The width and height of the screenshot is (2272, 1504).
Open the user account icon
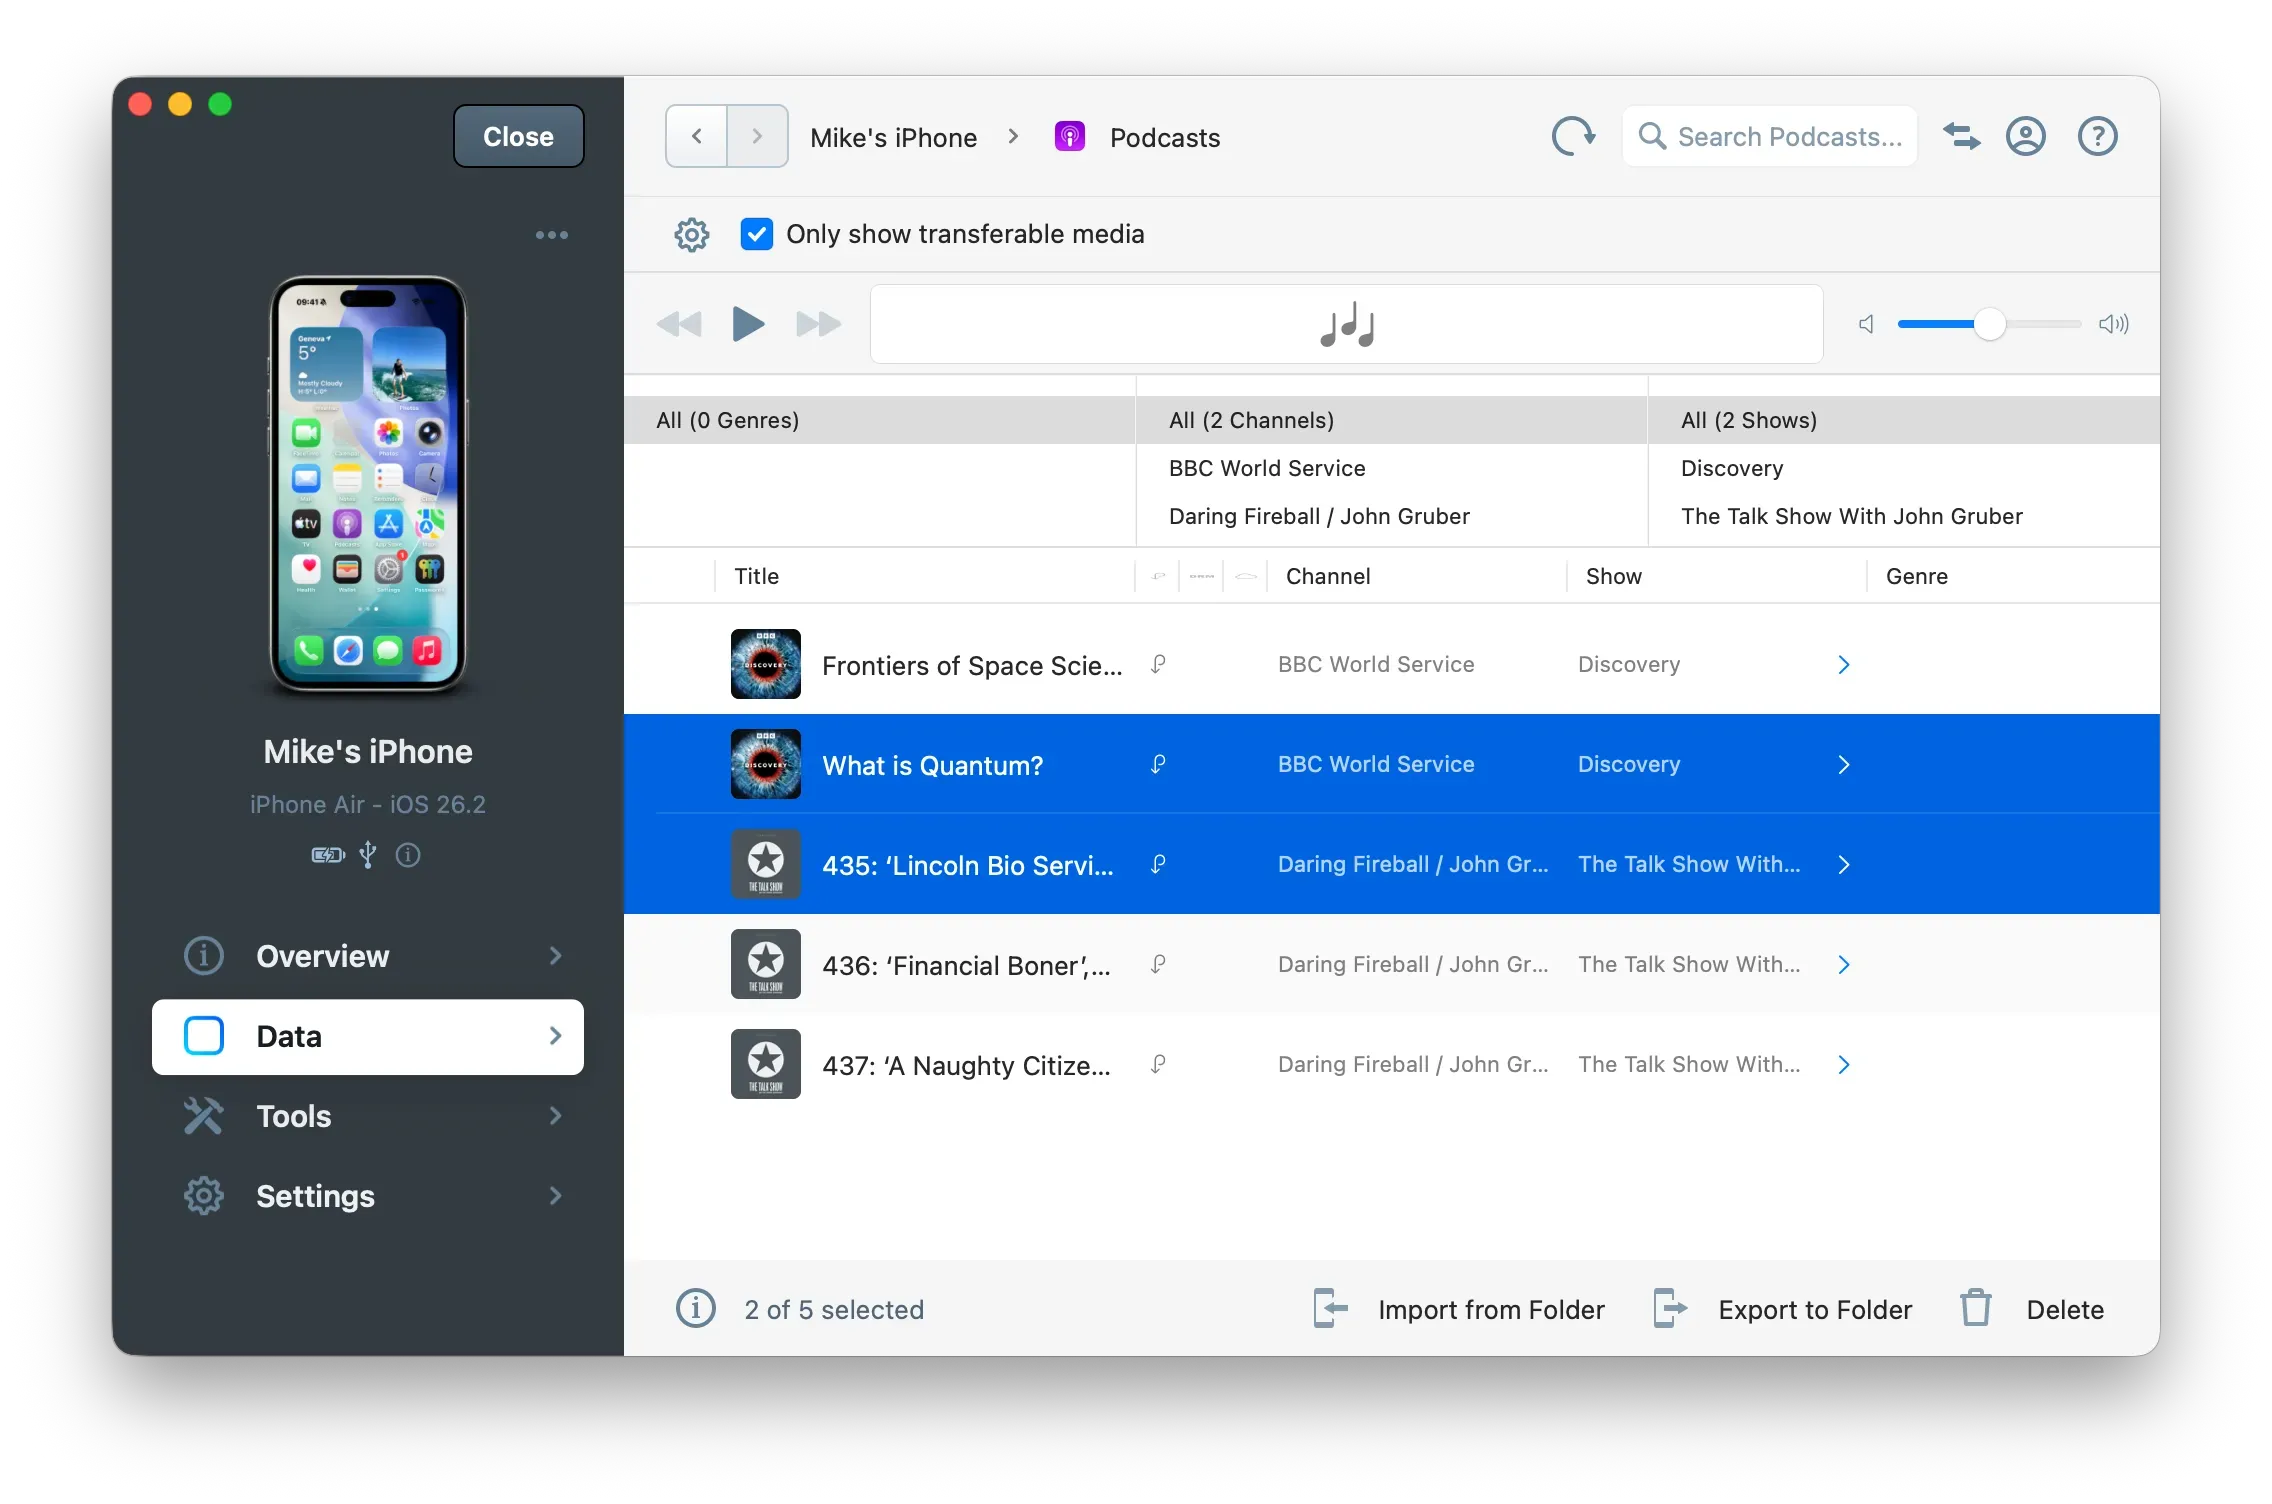(x=2026, y=136)
